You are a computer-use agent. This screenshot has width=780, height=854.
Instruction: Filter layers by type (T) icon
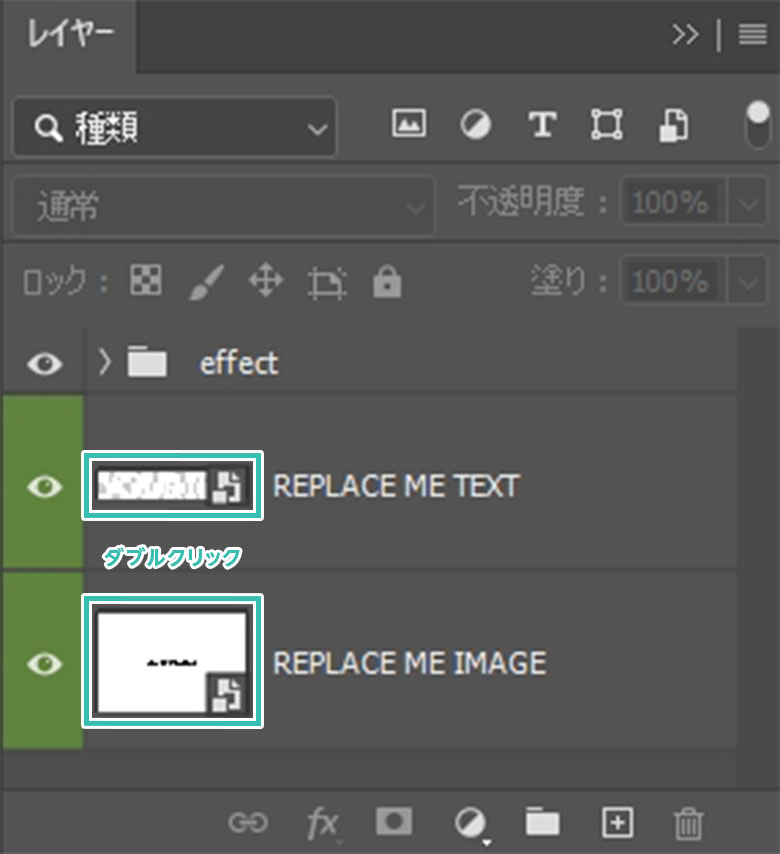tap(541, 124)
